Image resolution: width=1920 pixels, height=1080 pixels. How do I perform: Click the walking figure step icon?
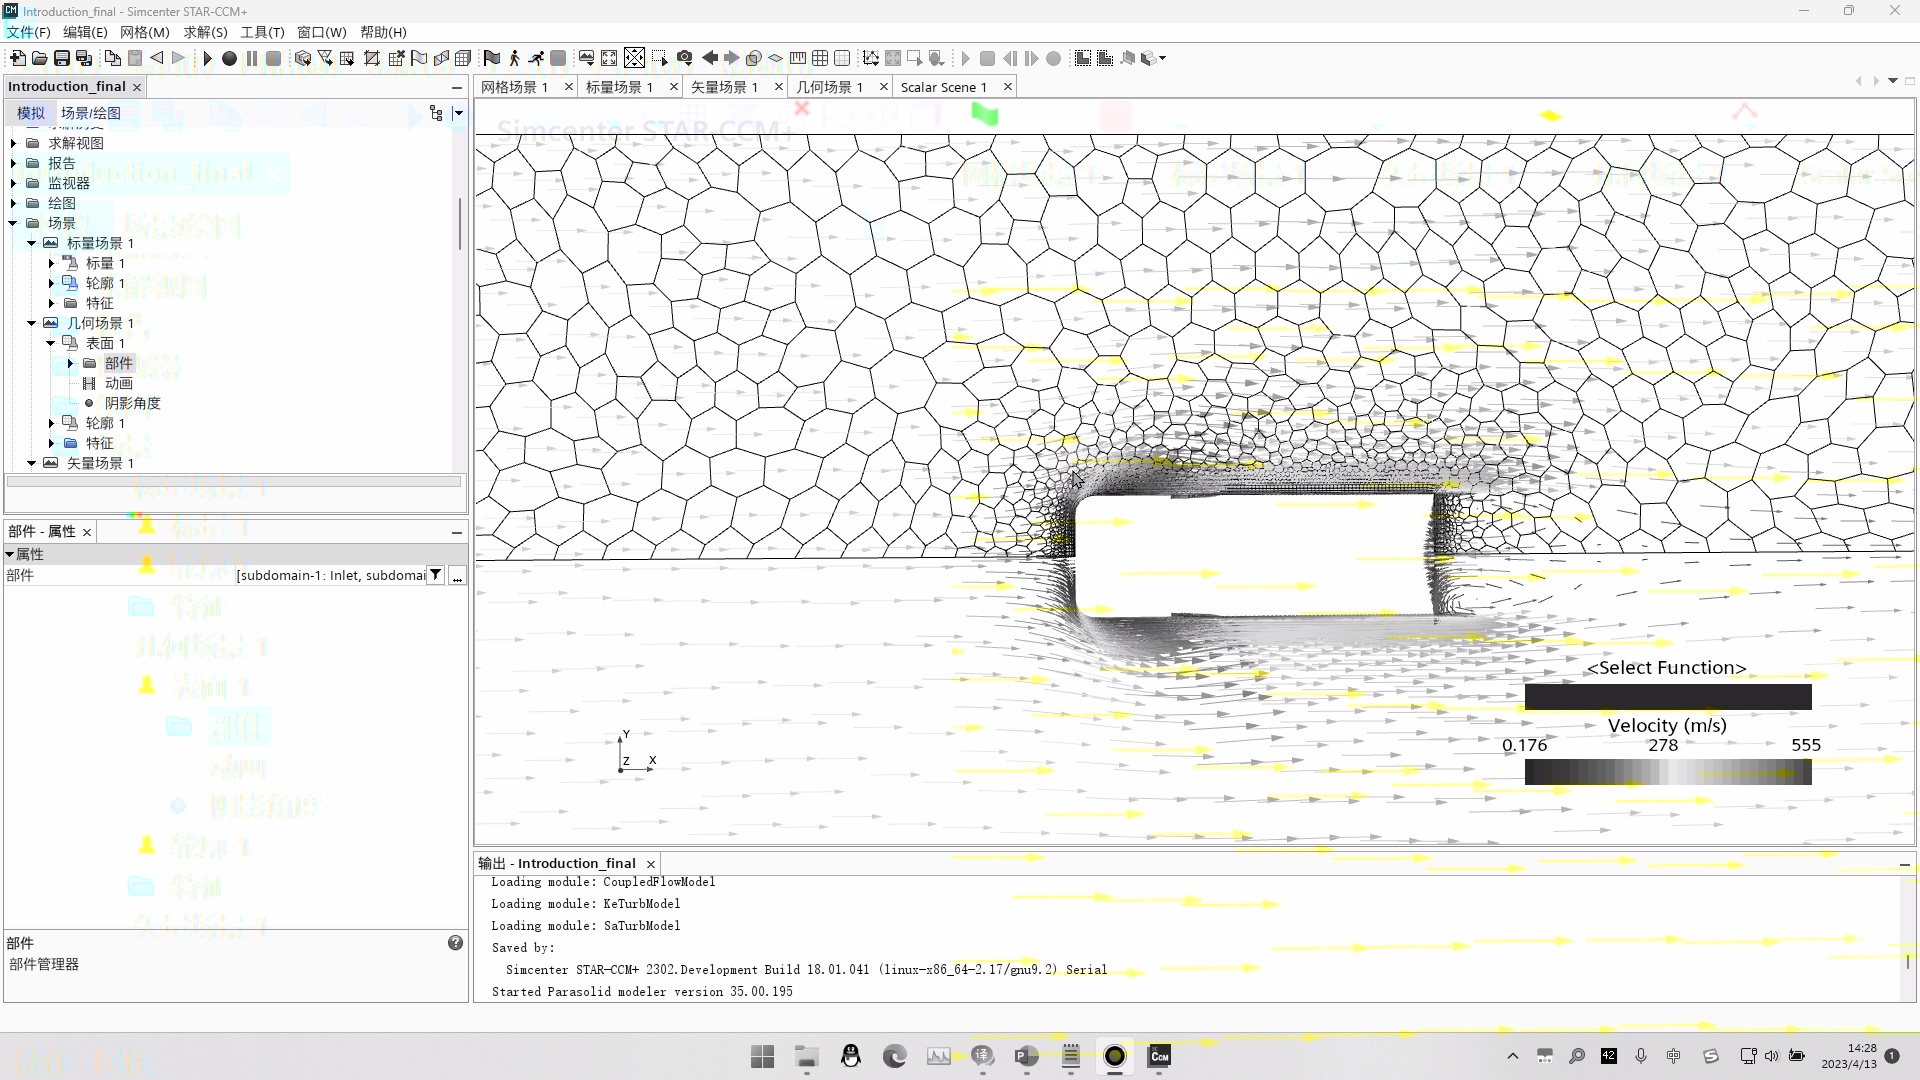tap(514, 58)
